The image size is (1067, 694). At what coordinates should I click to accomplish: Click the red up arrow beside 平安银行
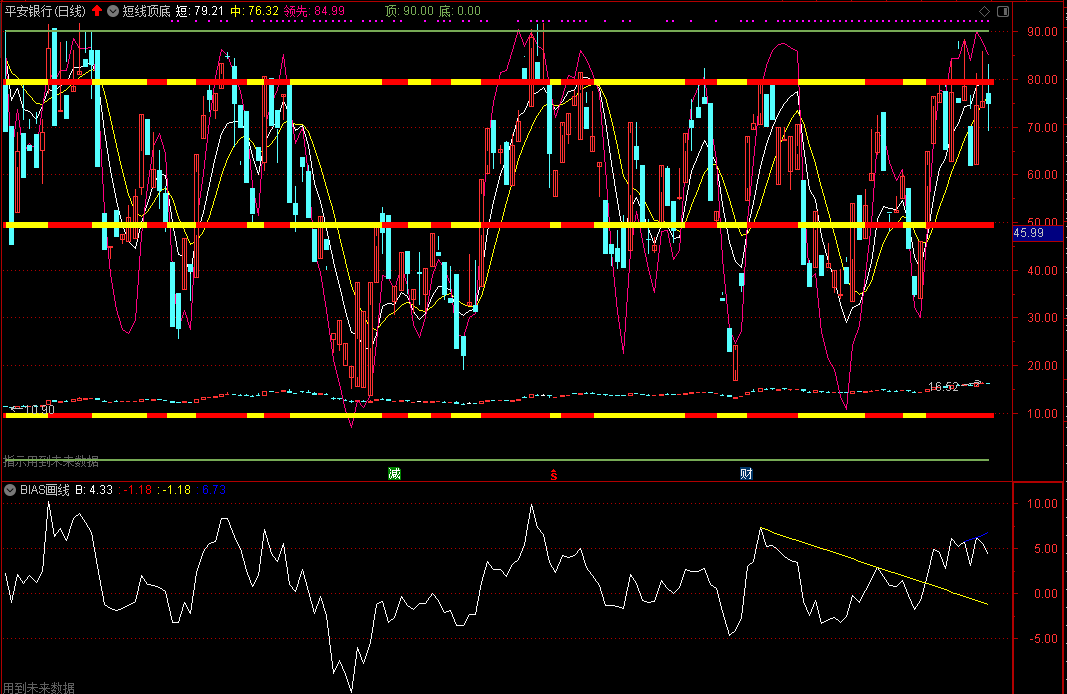(x=97, y=11)
